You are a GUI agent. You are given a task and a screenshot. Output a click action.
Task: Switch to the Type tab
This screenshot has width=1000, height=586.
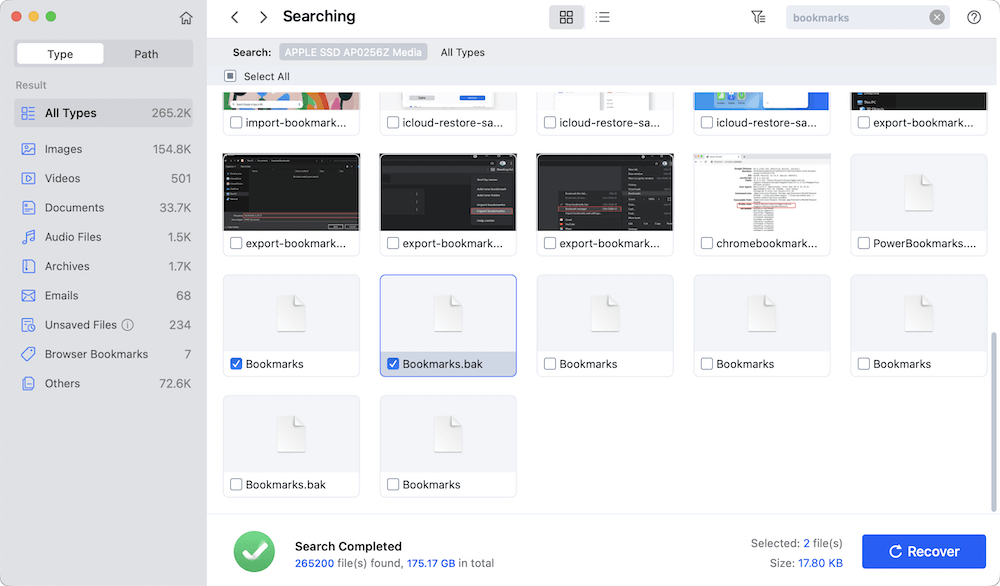click(x=59, y=53)
